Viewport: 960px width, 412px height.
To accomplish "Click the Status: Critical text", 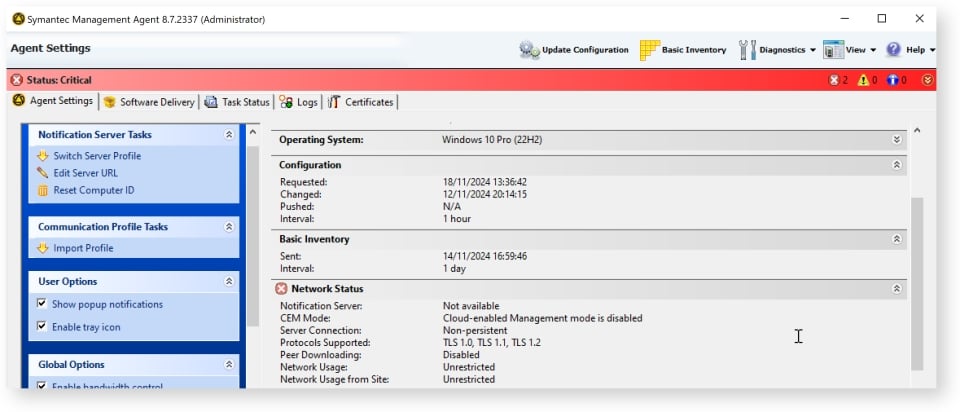I will coord(59,80).
